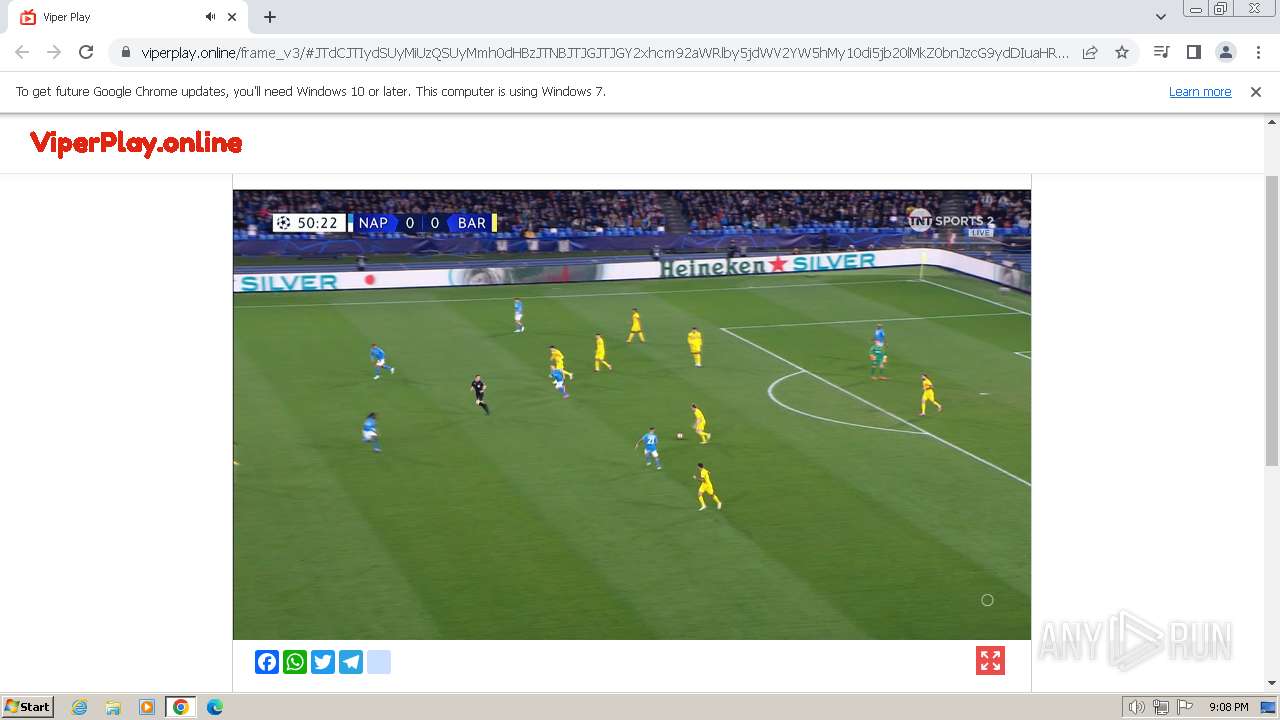This screenshot has height=720, width=1280.
Task: Open the Learn more link
Action: 1200,92
